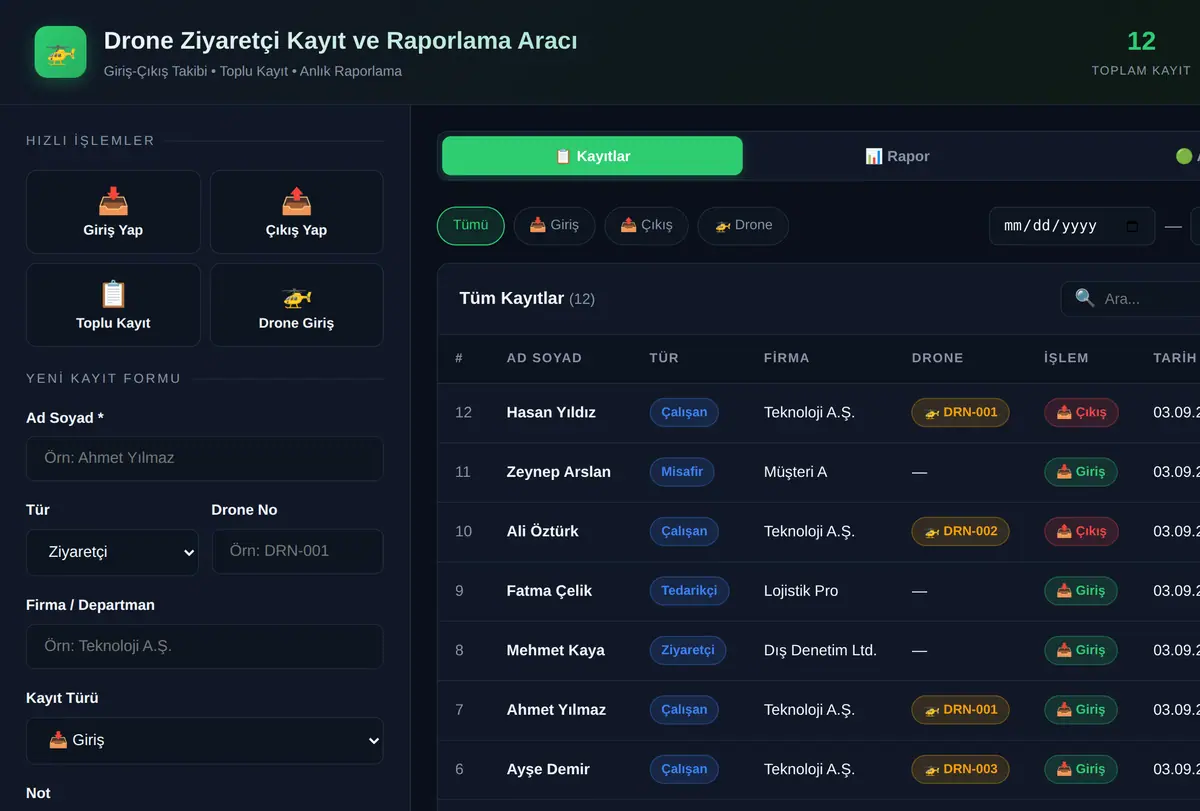Click DRN-002 badge in Ali Öztürk row
The height and width of the screenshot is (811, 1200).
[960, 531]
